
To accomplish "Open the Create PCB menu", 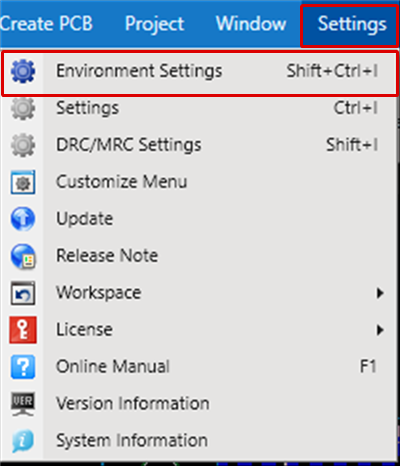I will 46,24.
